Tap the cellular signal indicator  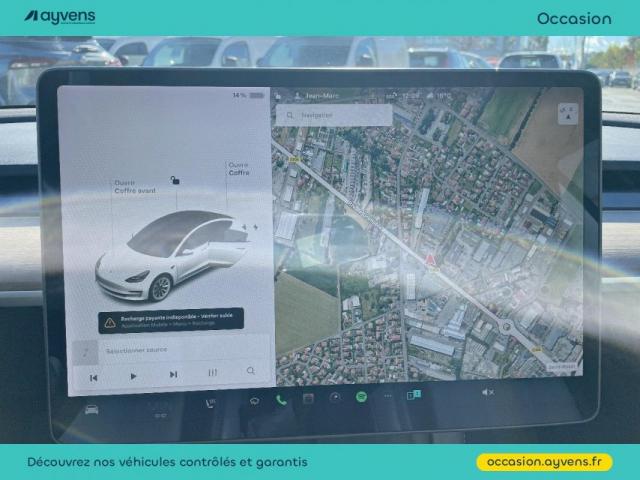391,96
